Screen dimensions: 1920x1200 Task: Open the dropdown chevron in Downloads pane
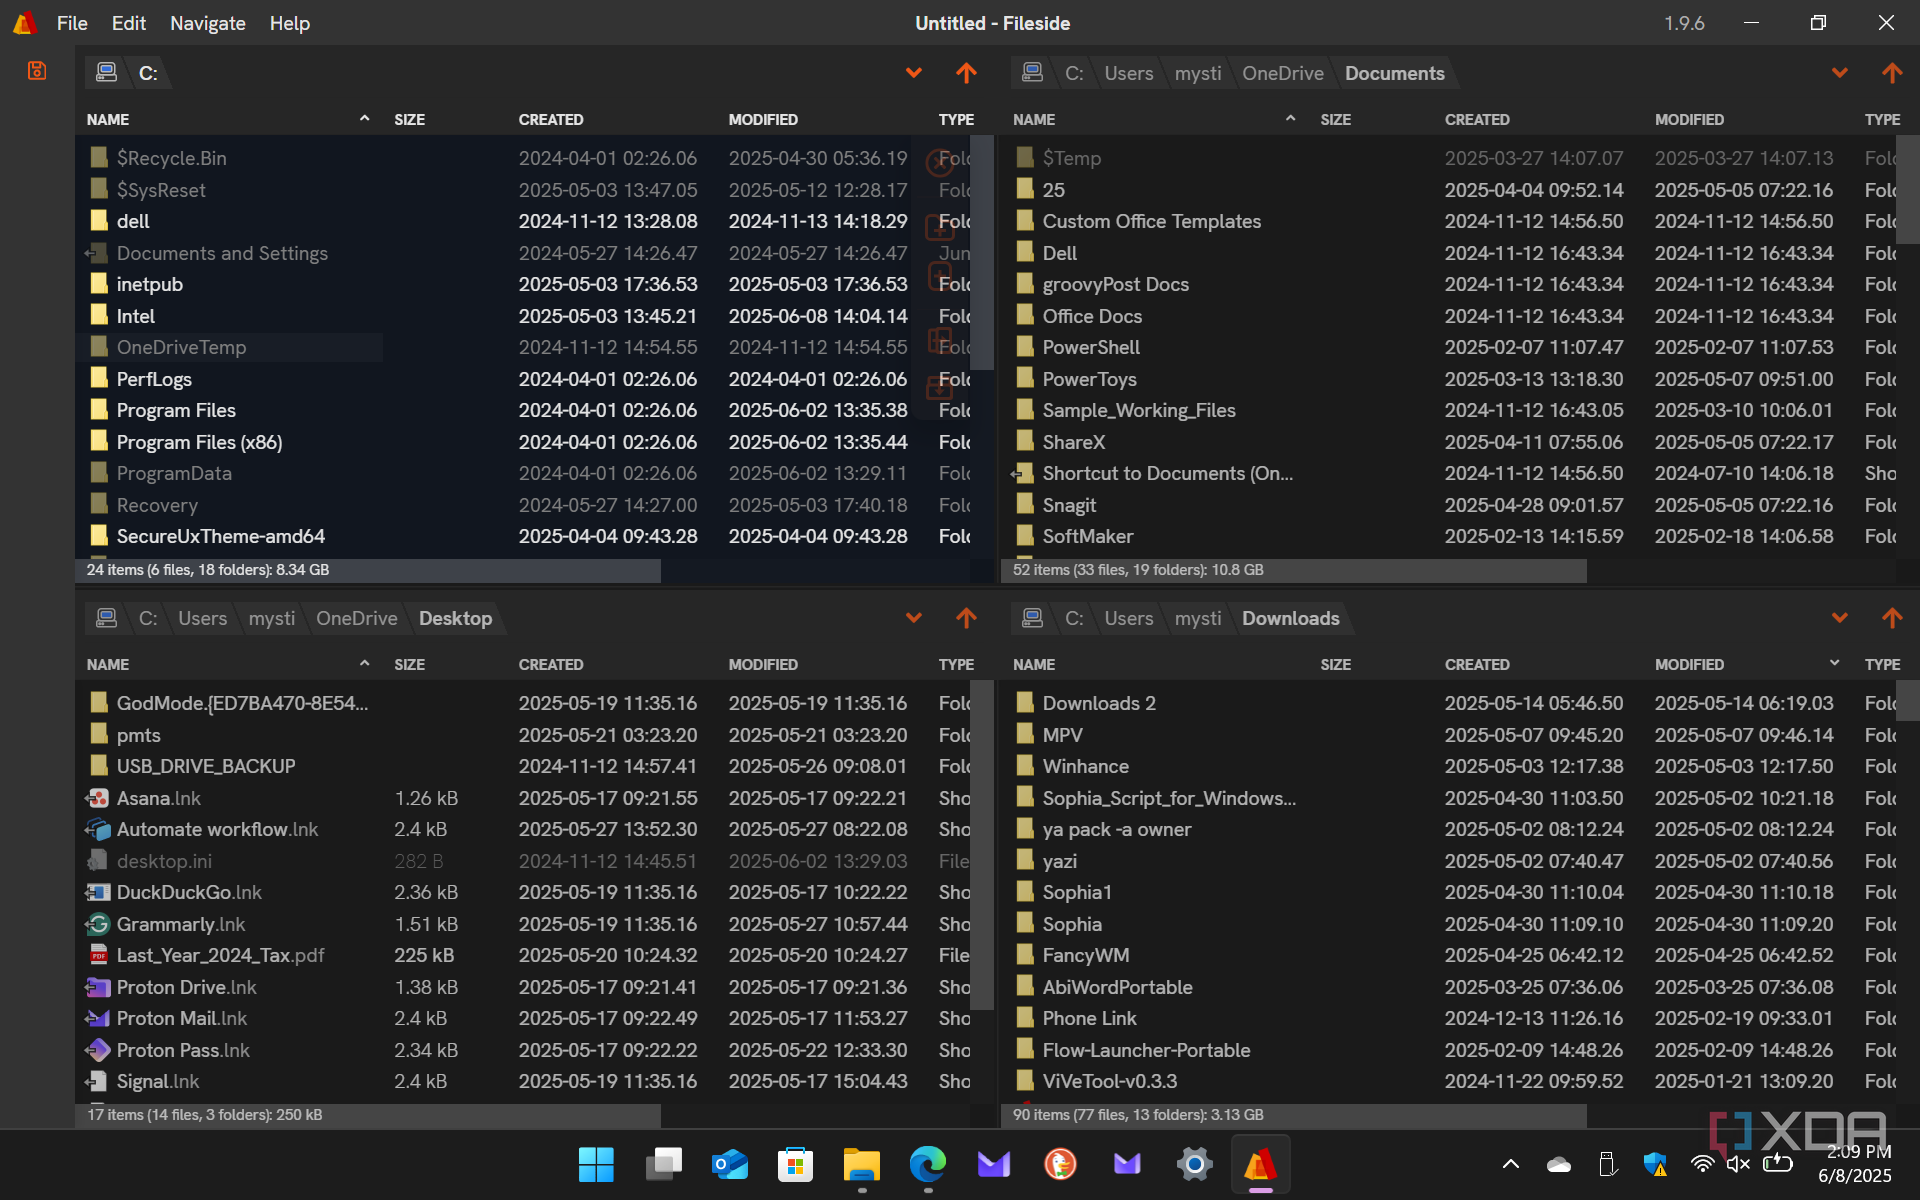(x=1839, y=618)
